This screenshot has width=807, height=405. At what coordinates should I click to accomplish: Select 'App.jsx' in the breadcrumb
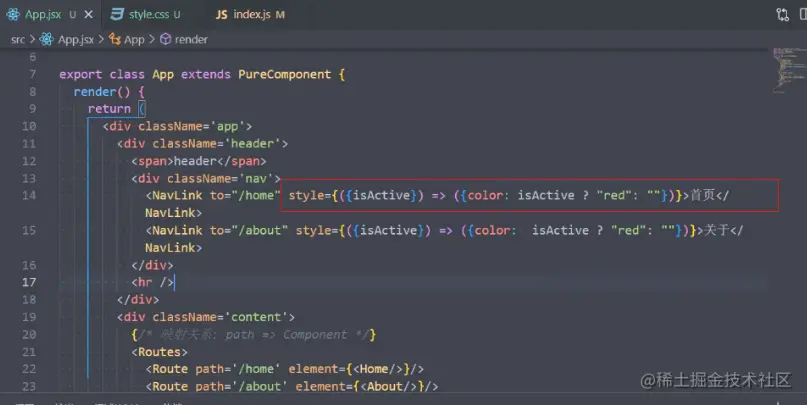[x=76, y=39]
